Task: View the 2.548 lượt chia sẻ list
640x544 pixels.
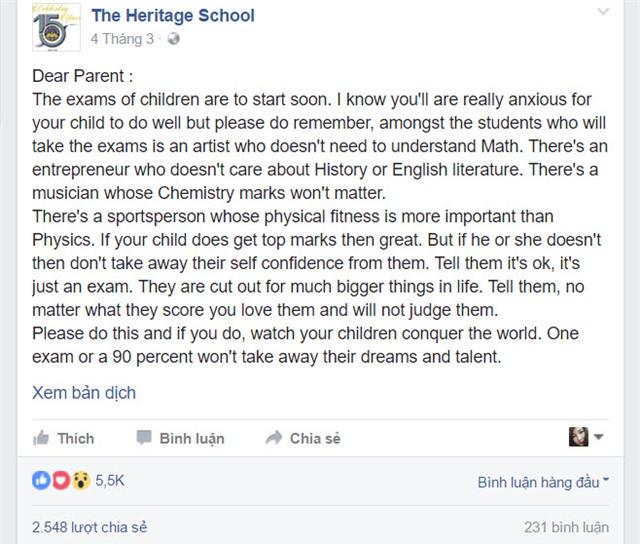Action: [89, 527]
